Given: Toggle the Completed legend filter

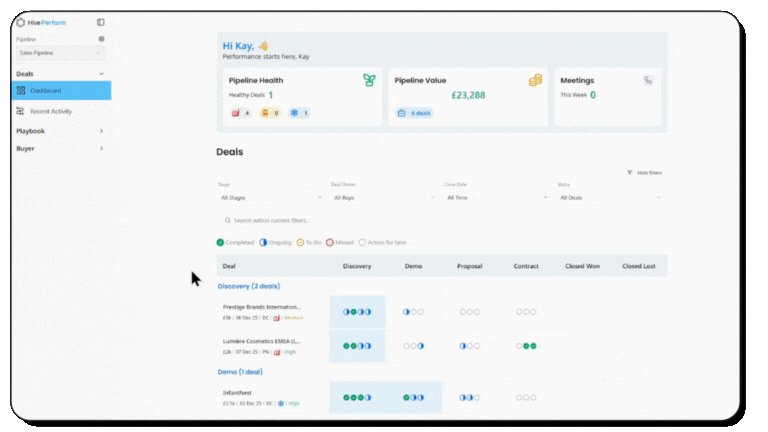Looking at the screenshot, I should 236,242.
